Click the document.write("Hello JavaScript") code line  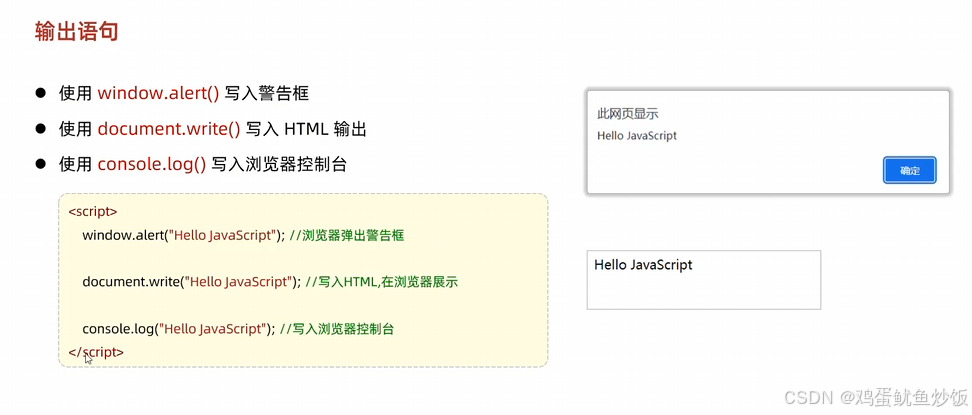[192, 282]
